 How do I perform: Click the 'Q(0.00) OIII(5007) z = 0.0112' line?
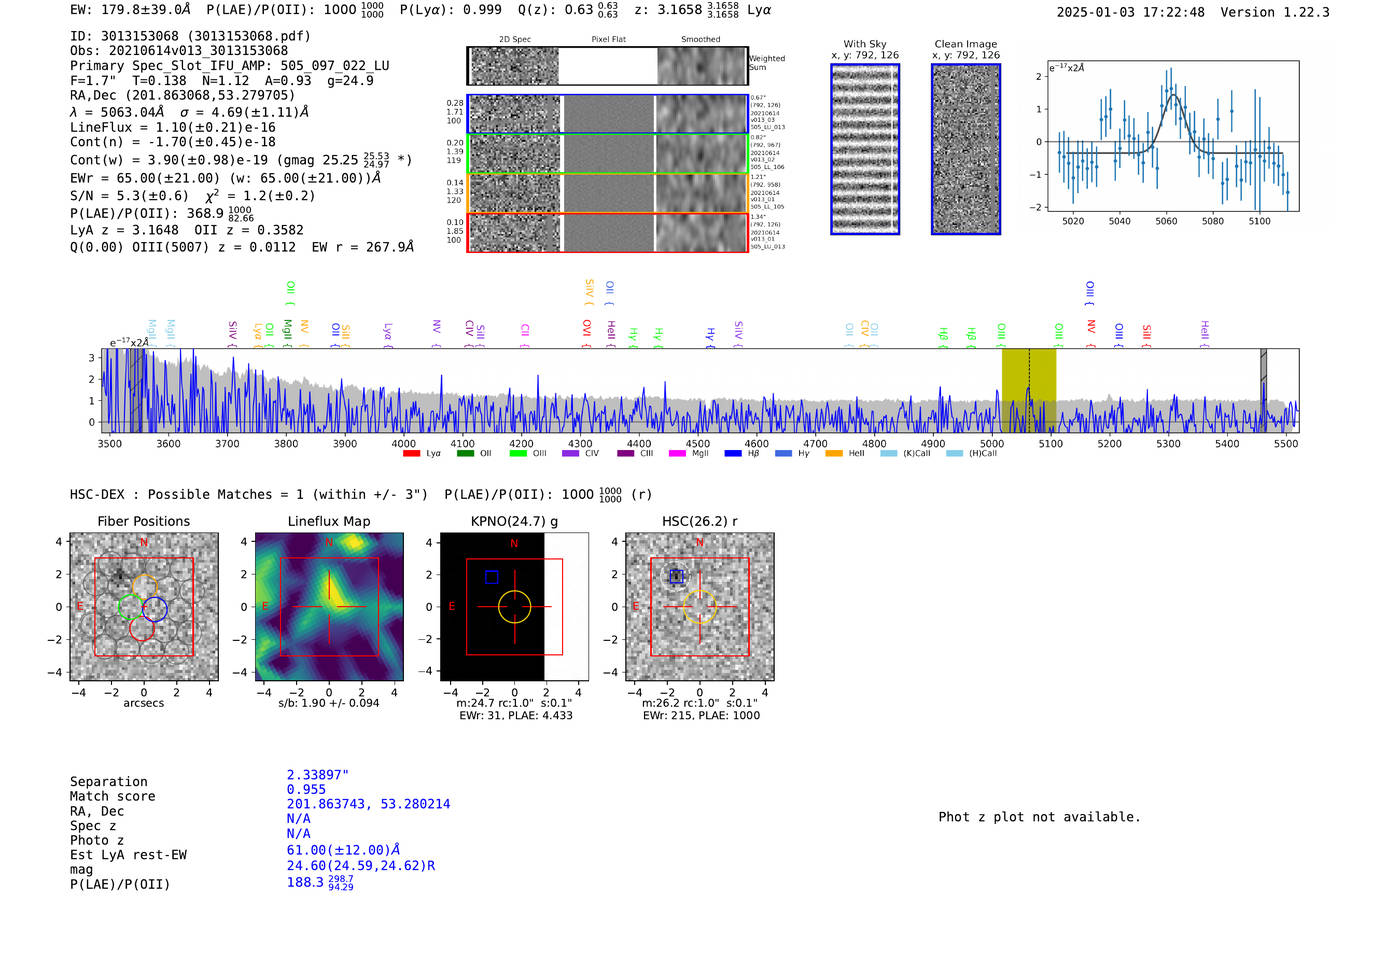coord(183,247)
